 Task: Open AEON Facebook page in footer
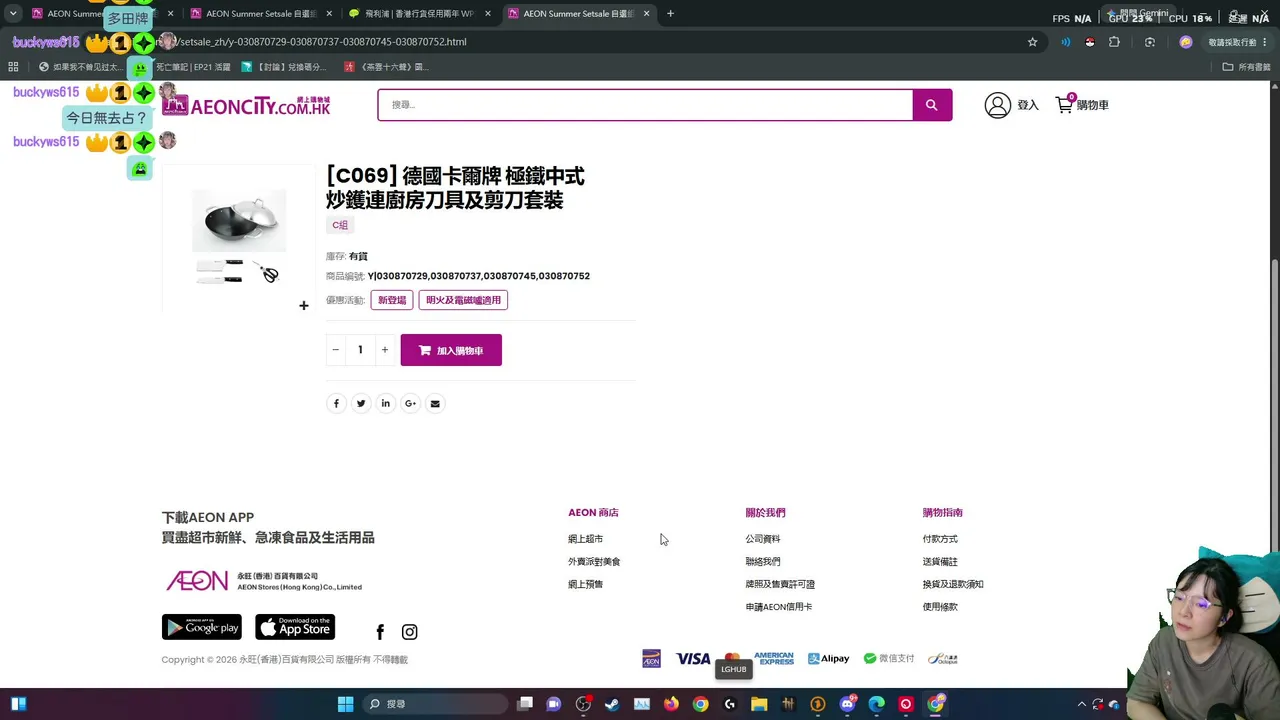pos(380,632)
